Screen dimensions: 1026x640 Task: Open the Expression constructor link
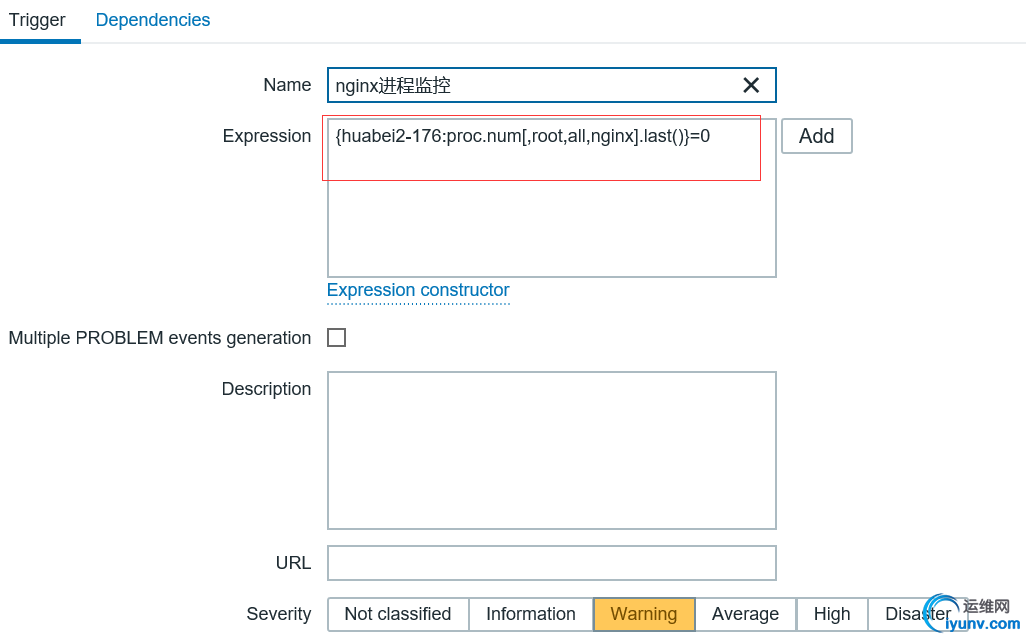tap(418, 290)
